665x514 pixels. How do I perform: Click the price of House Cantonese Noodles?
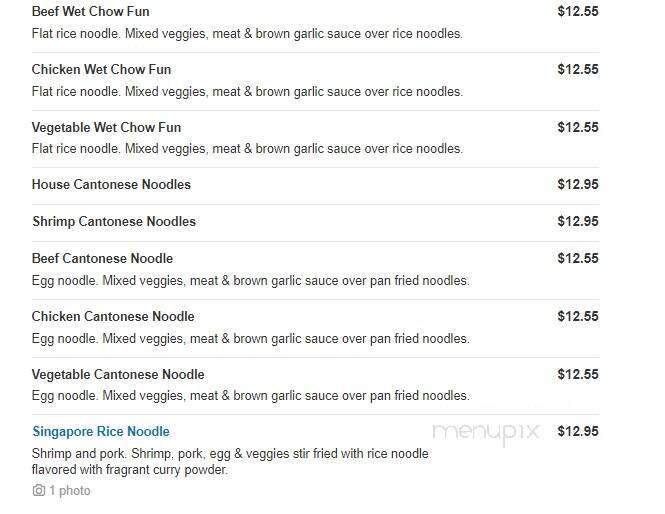(x=578, y=185)
